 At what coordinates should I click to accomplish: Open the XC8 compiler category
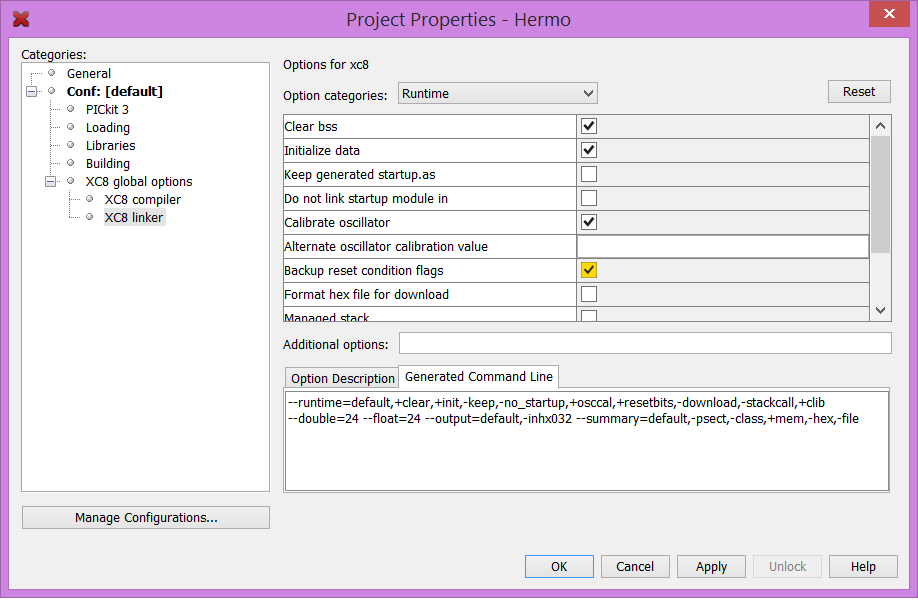(142, 200)
